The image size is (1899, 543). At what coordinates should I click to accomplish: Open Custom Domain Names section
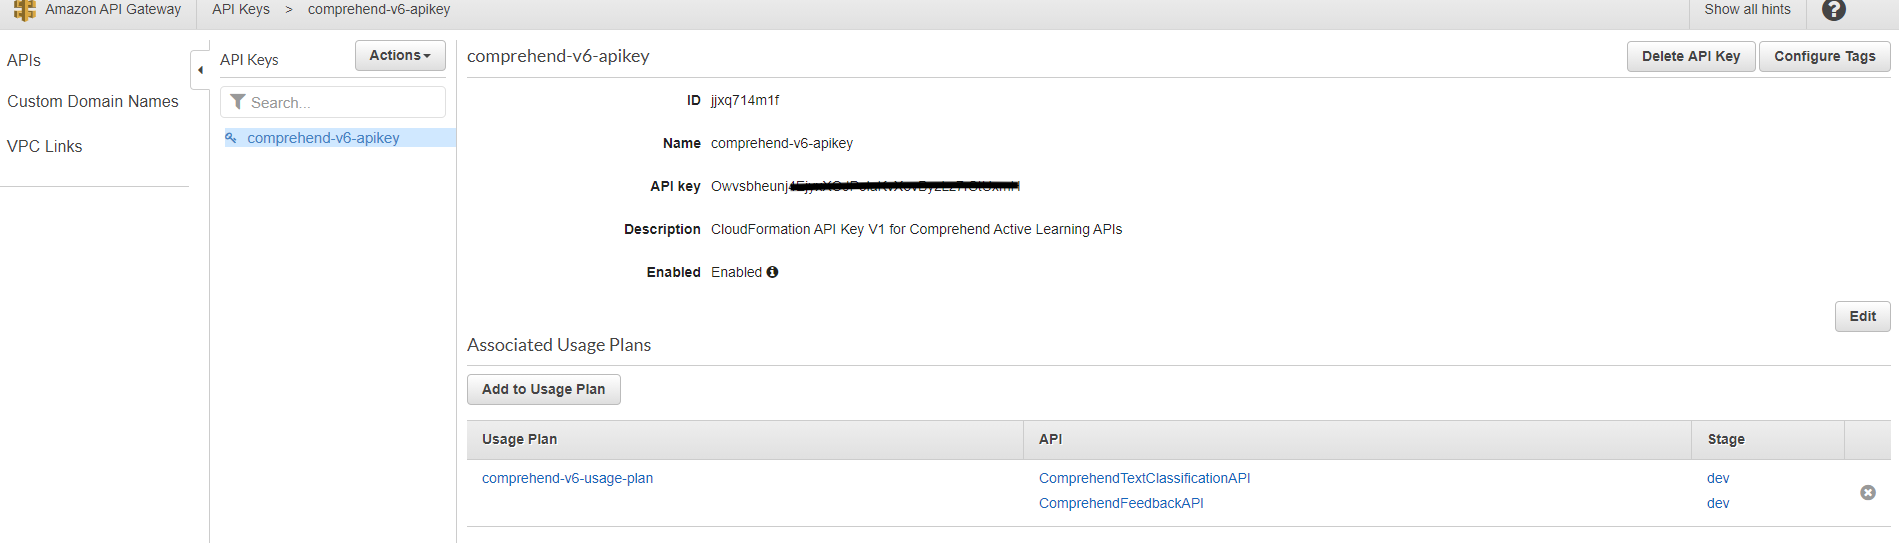[93, 101]
